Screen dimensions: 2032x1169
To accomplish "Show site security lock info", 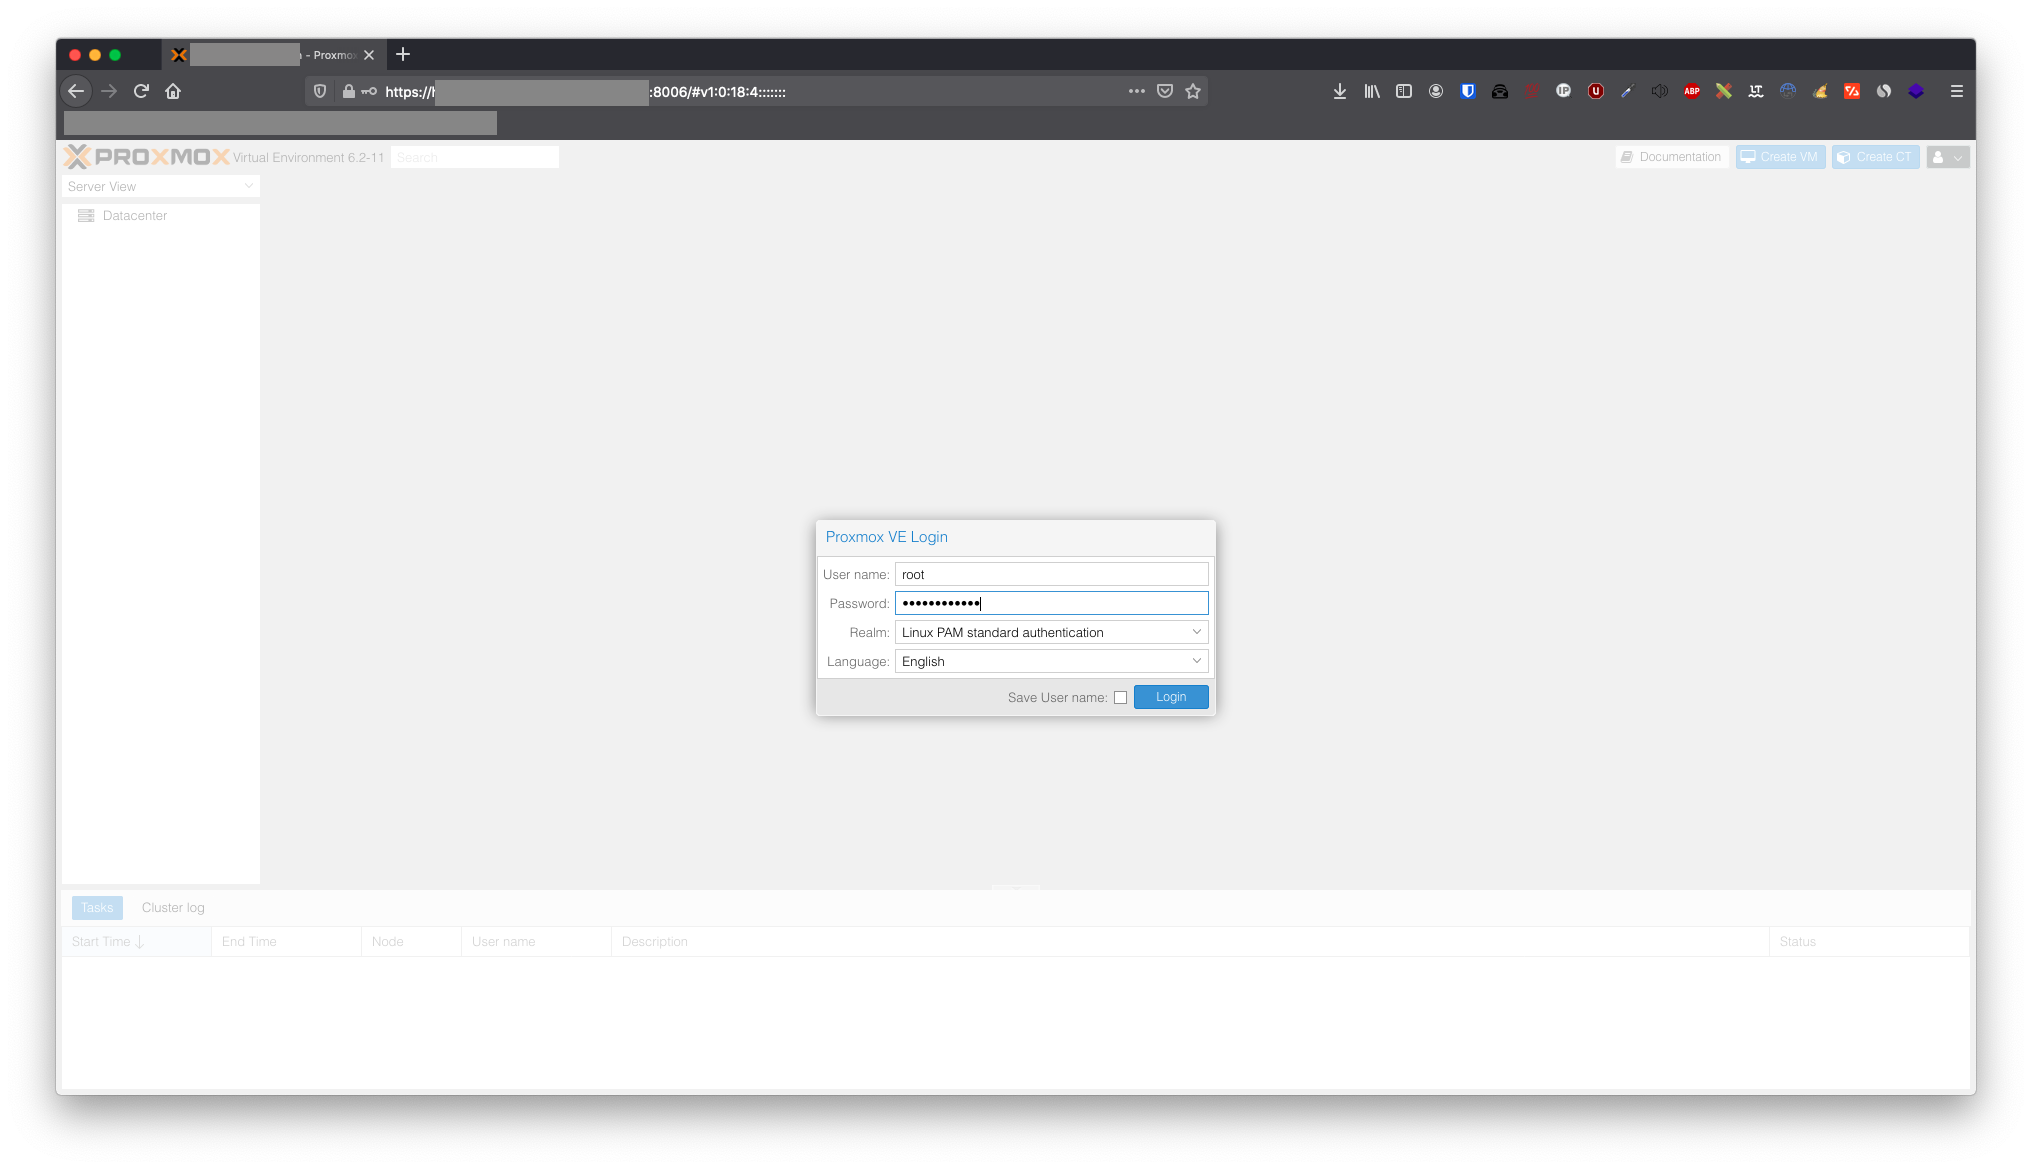I will point(348,91).
